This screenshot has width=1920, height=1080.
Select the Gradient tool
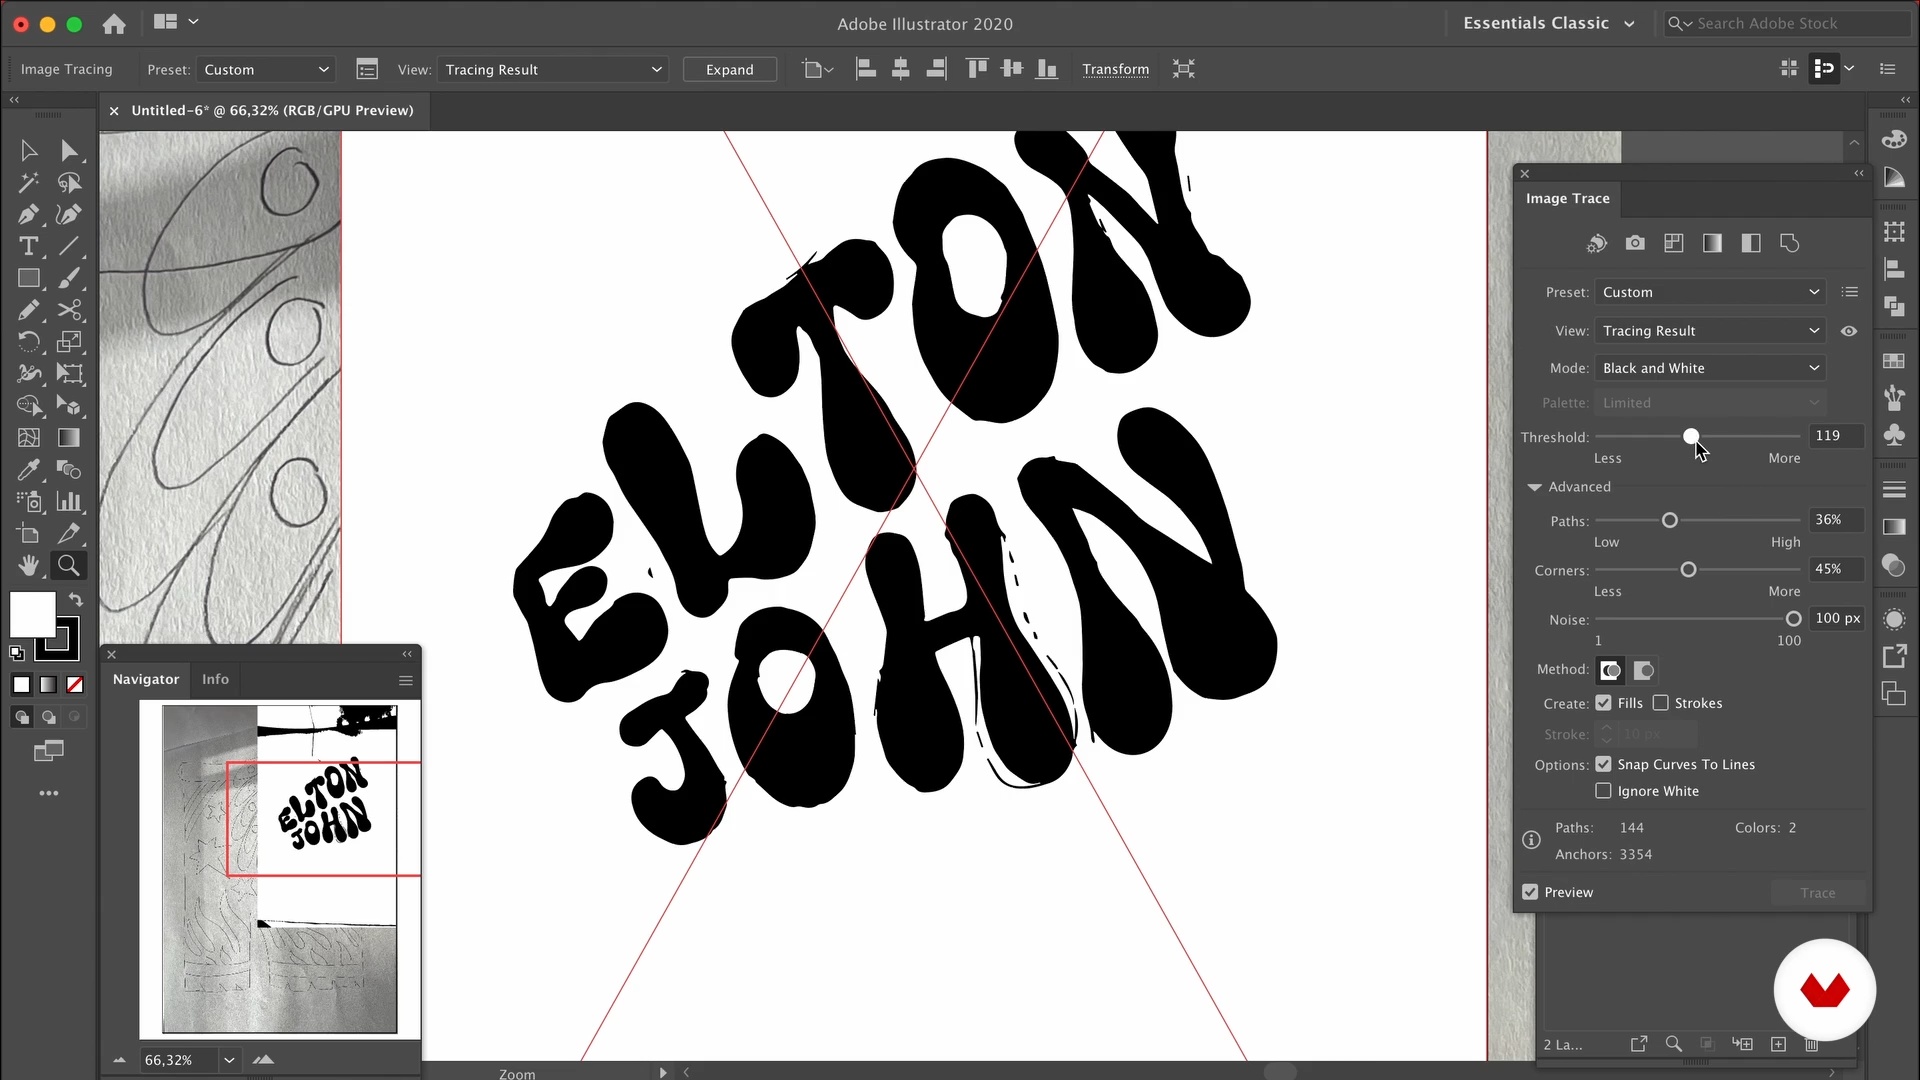coord(69,438)
